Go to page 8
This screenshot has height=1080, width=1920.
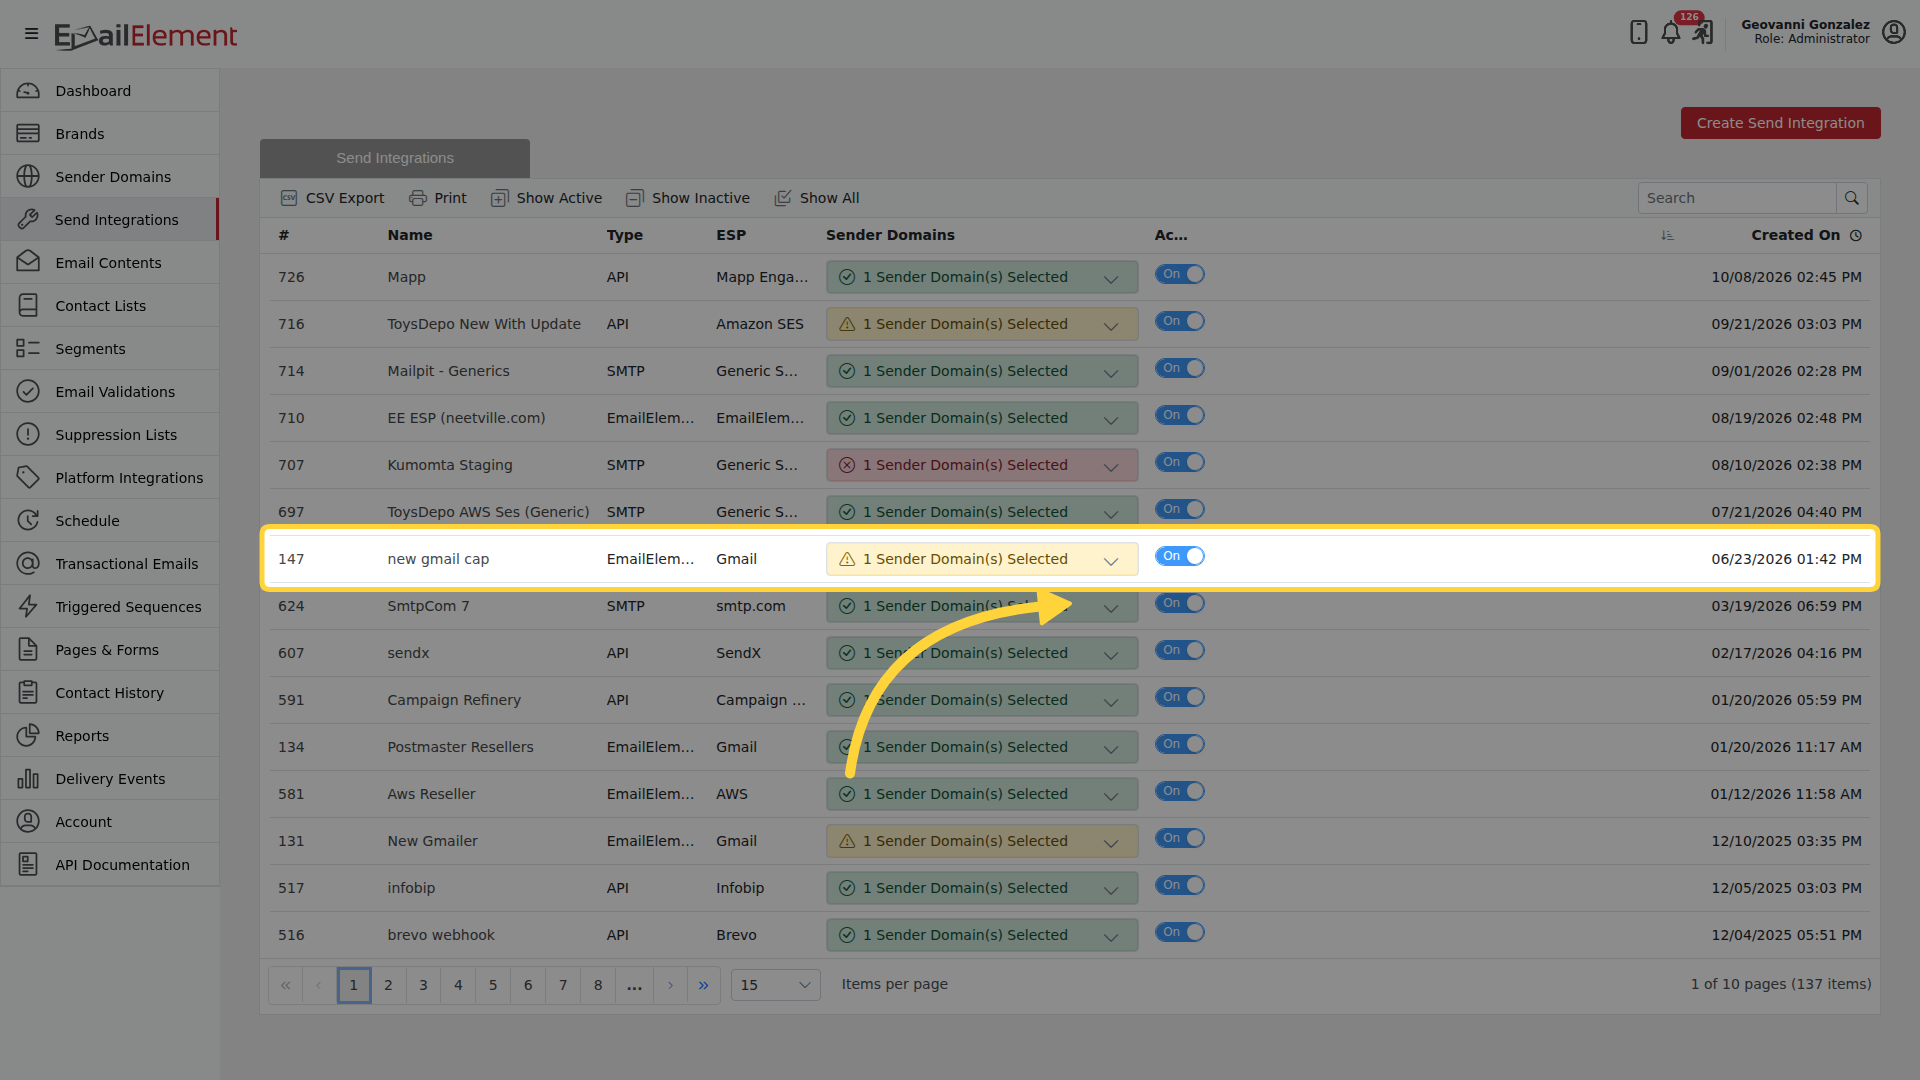click(598, 985)
